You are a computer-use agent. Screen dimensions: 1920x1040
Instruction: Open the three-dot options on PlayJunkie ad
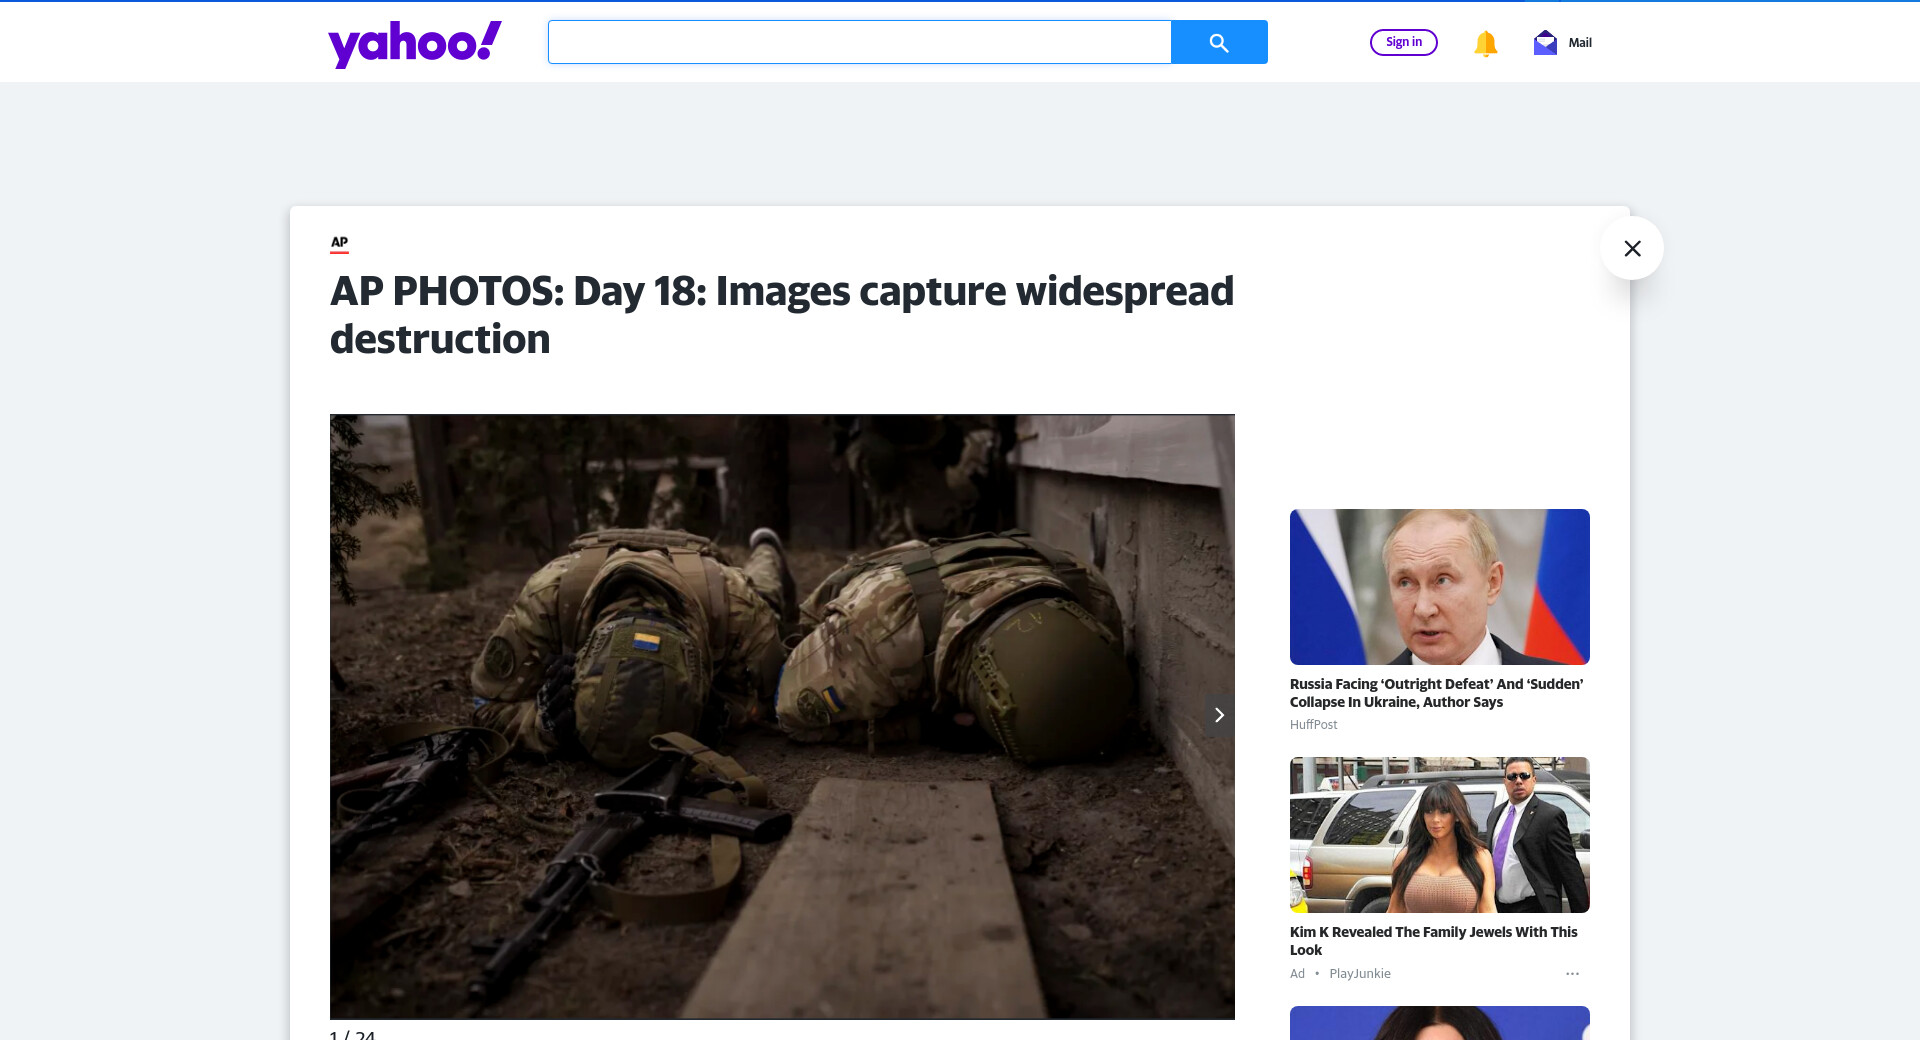pyautogui.click(x=1572, y=974)
